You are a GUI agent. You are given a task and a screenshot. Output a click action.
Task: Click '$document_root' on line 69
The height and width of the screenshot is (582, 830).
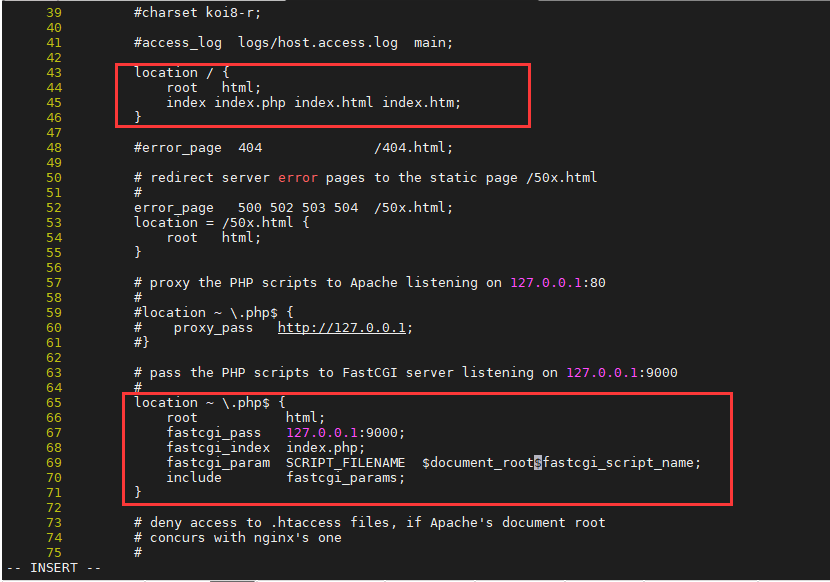coord(477,463)
